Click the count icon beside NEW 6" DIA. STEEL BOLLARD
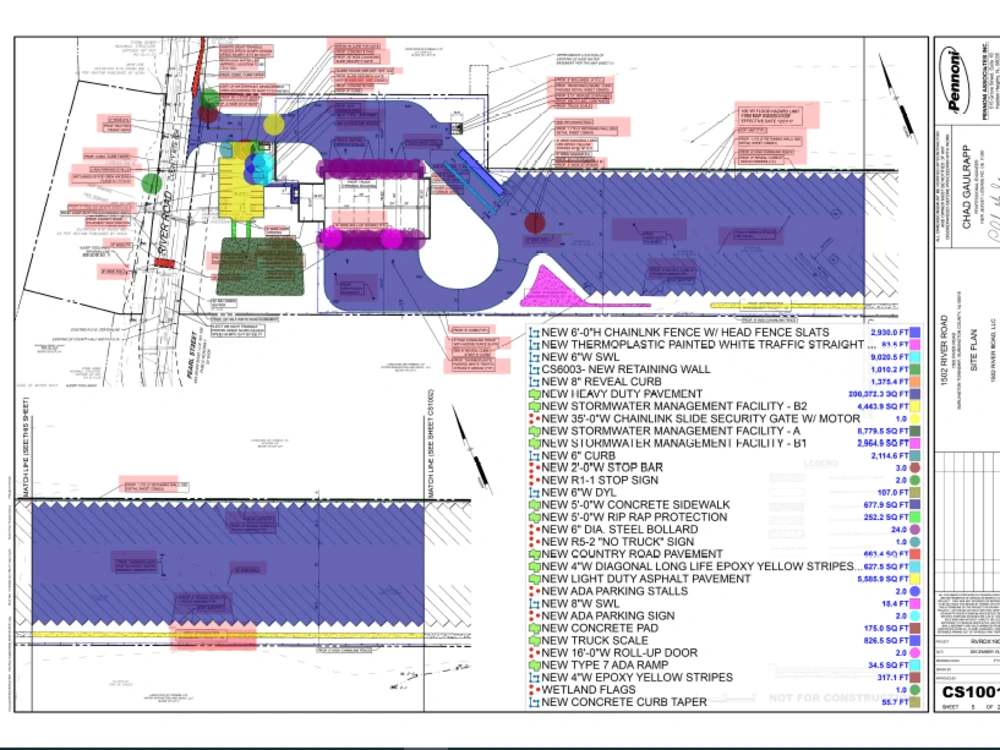 click(534, 529)
